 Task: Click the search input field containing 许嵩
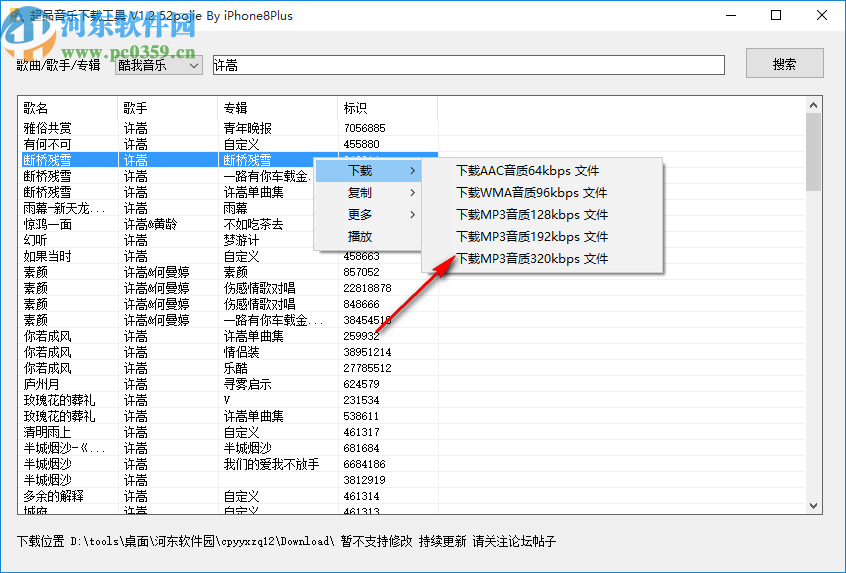point(468,65)
